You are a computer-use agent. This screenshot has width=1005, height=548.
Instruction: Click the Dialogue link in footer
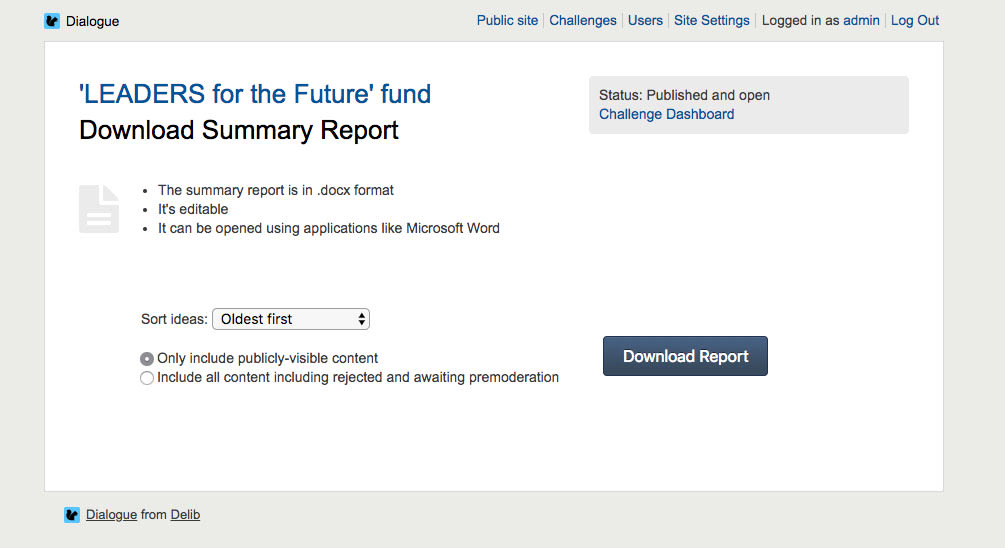tap(112, 515)
